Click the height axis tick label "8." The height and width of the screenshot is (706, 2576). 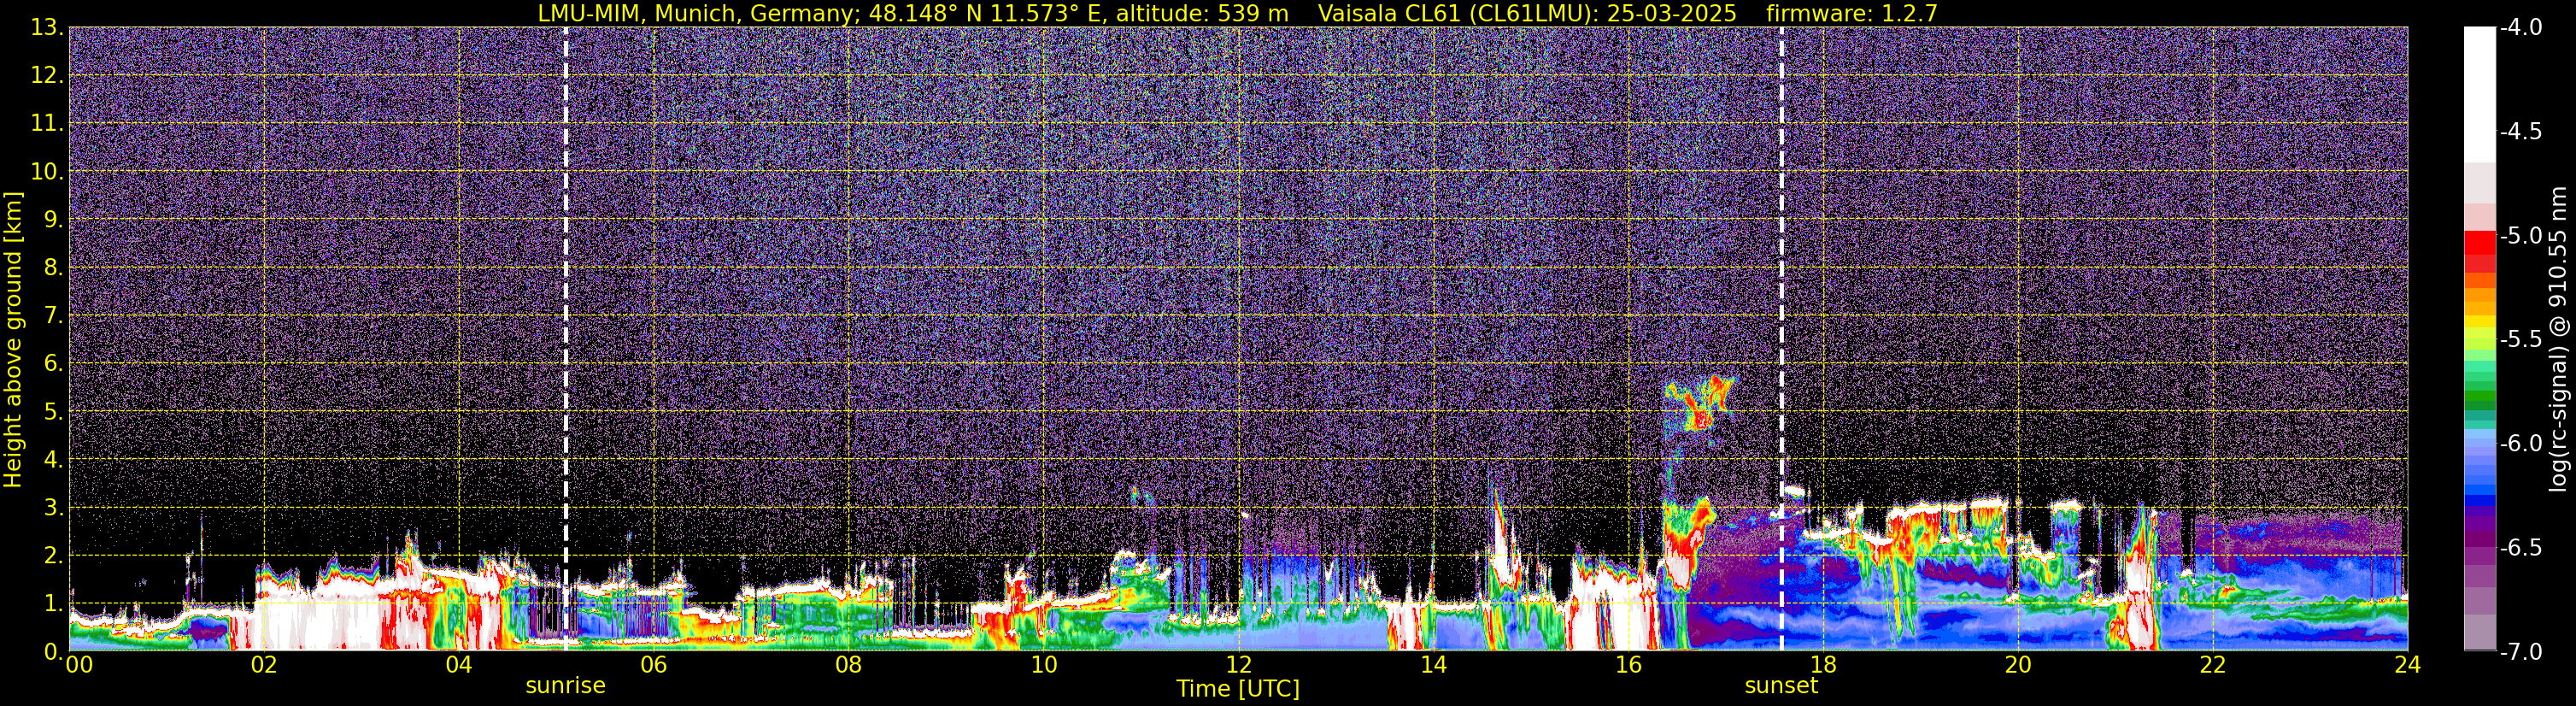[x=53, y=267]
